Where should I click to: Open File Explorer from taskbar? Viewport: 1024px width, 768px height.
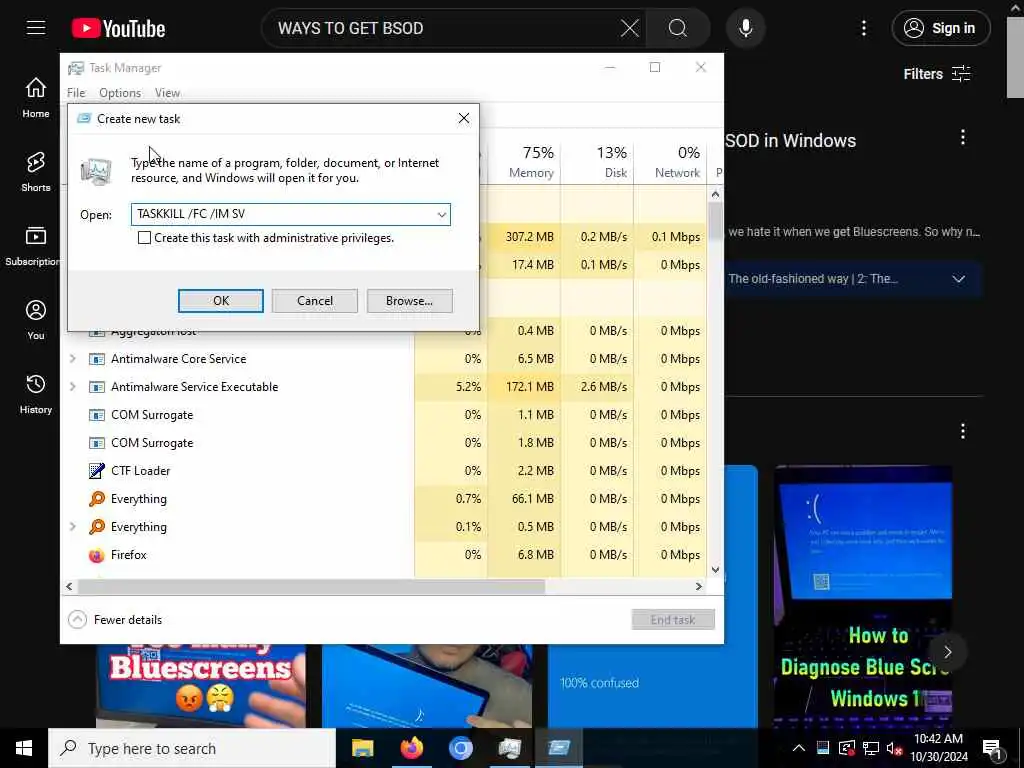(362, 748)
